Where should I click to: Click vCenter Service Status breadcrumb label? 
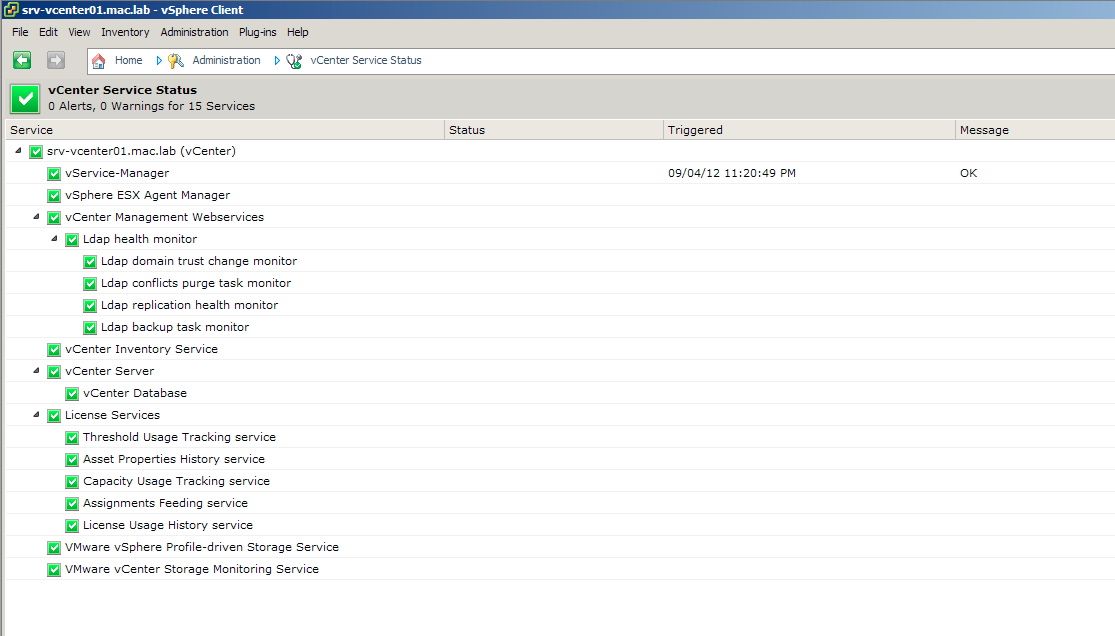click(x=366, y=60)
